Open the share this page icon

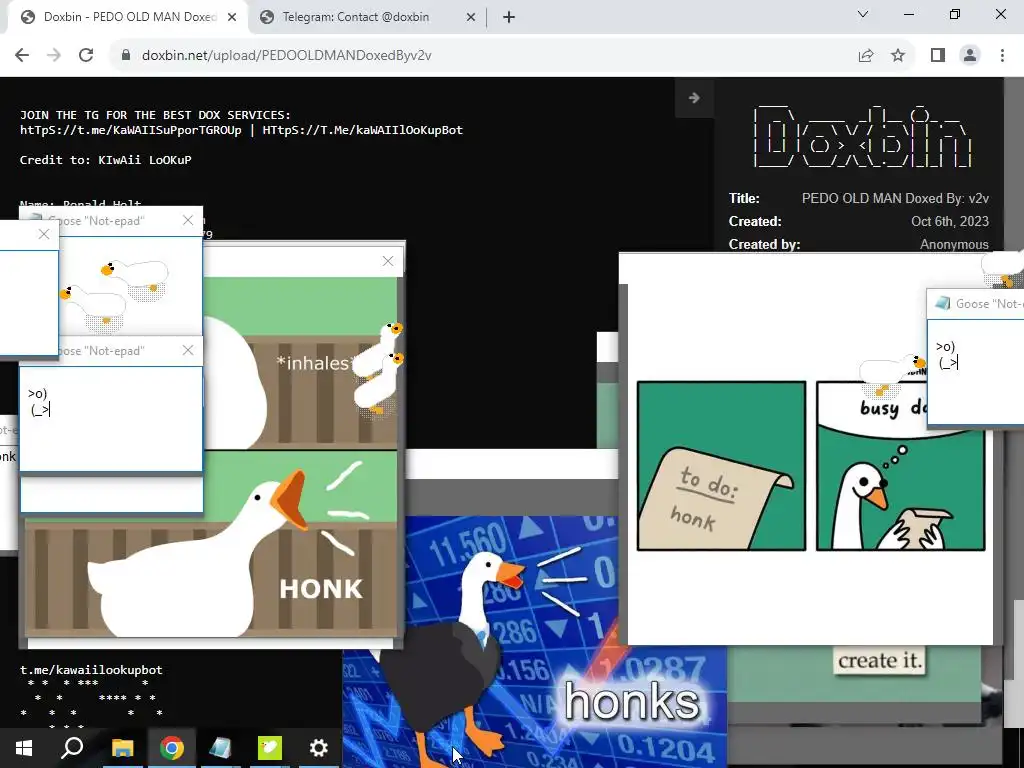point(866,56)
